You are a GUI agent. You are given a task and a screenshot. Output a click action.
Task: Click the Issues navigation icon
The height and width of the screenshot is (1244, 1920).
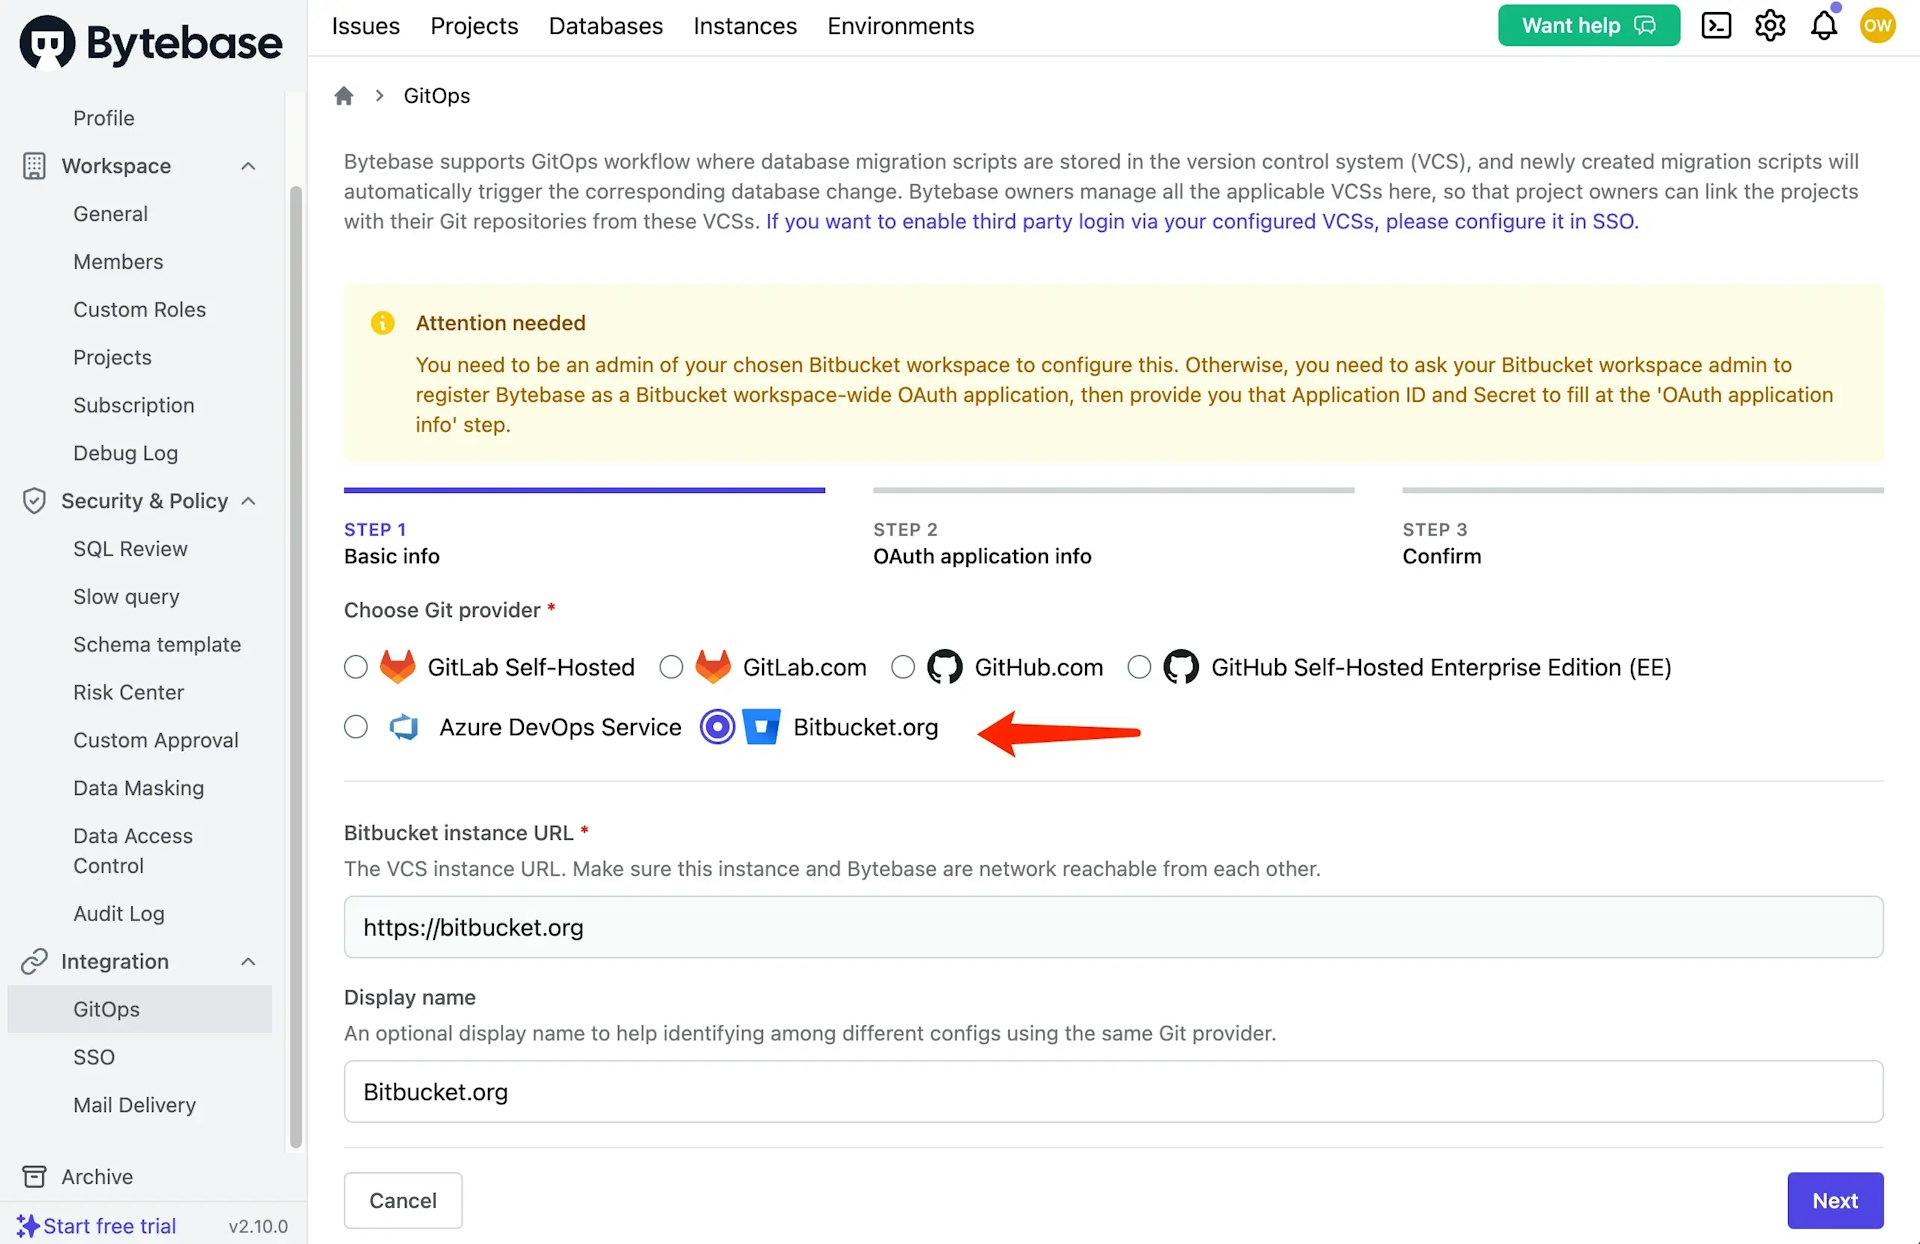(365, 24)
